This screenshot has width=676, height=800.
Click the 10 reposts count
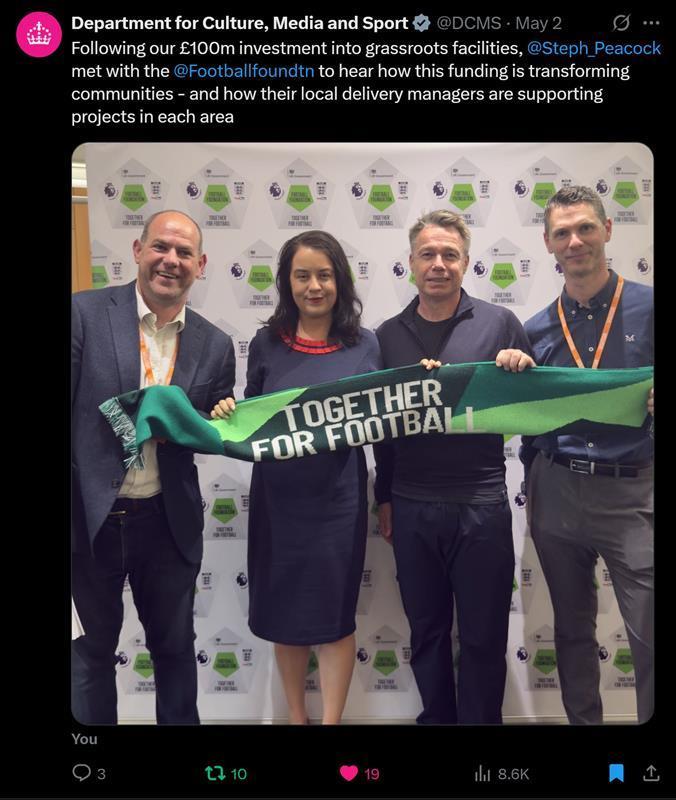click(239, 774)
